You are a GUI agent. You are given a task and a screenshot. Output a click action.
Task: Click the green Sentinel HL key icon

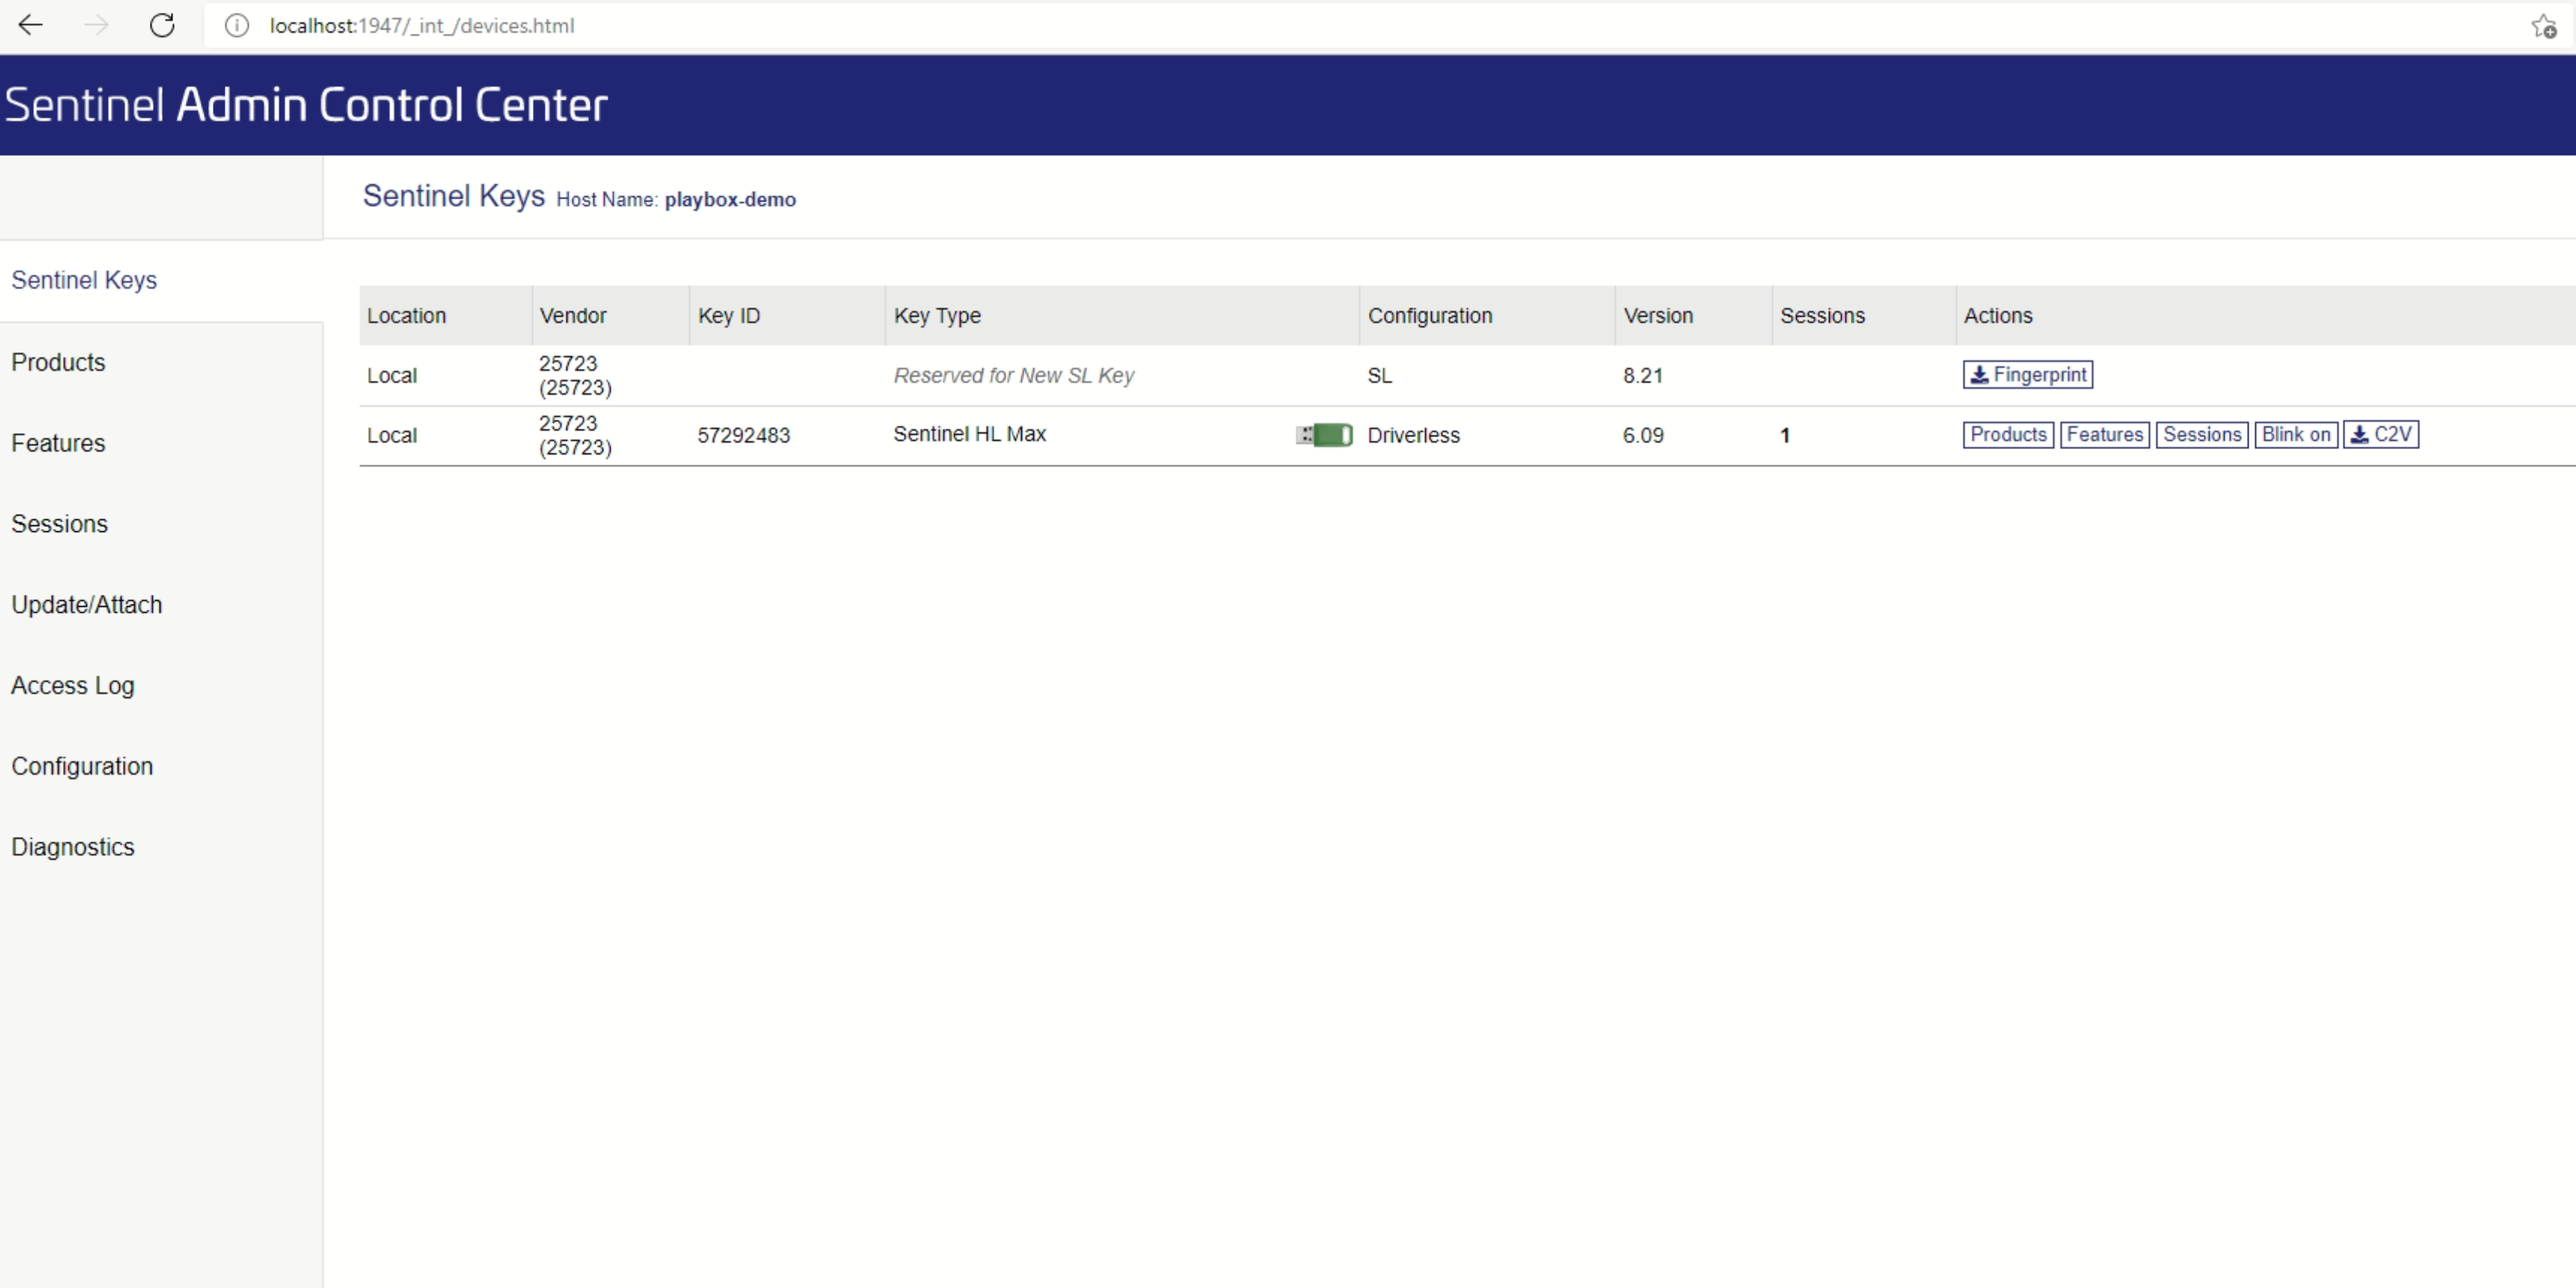(1324, 435)
